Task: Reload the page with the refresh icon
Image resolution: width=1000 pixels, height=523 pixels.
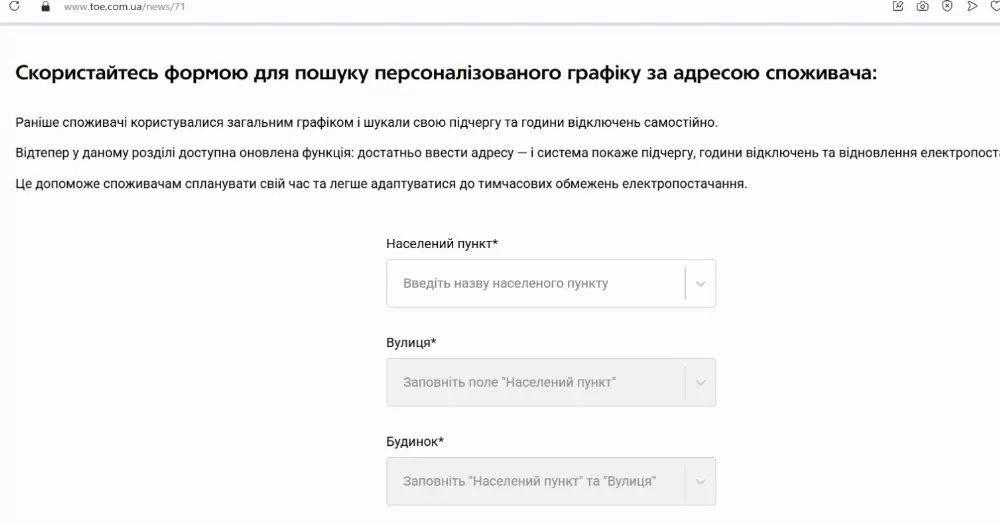Action: click(x=14, y=6)
